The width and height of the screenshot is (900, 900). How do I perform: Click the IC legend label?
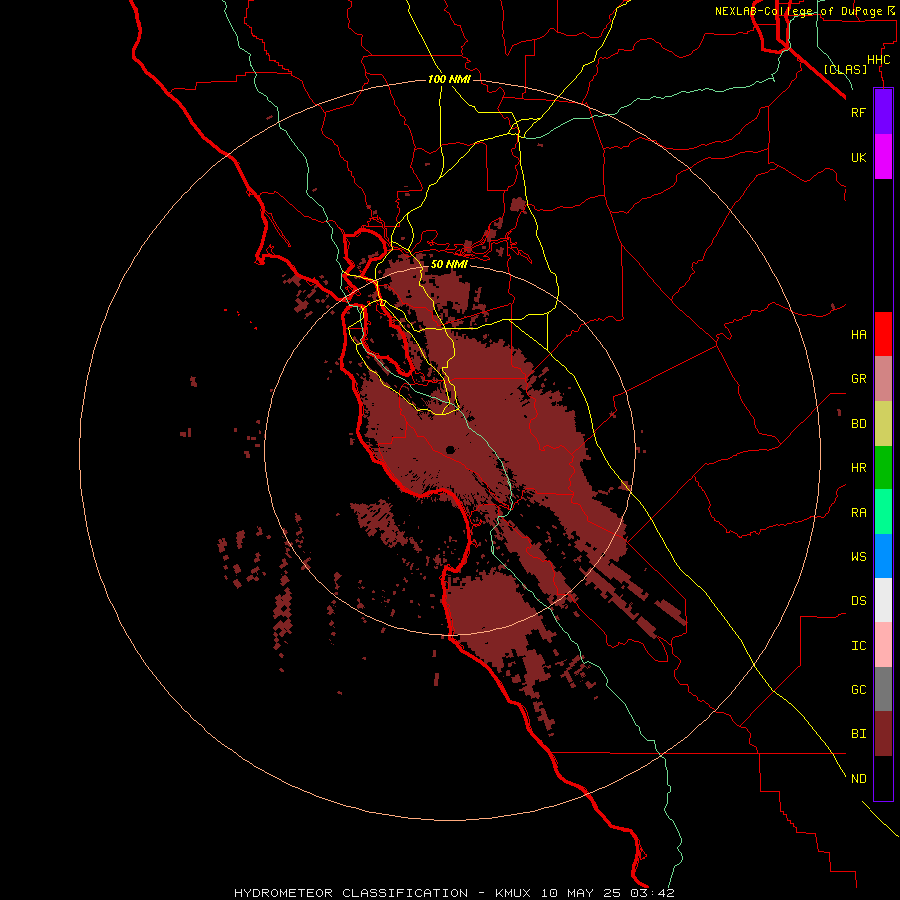[858, 646]
